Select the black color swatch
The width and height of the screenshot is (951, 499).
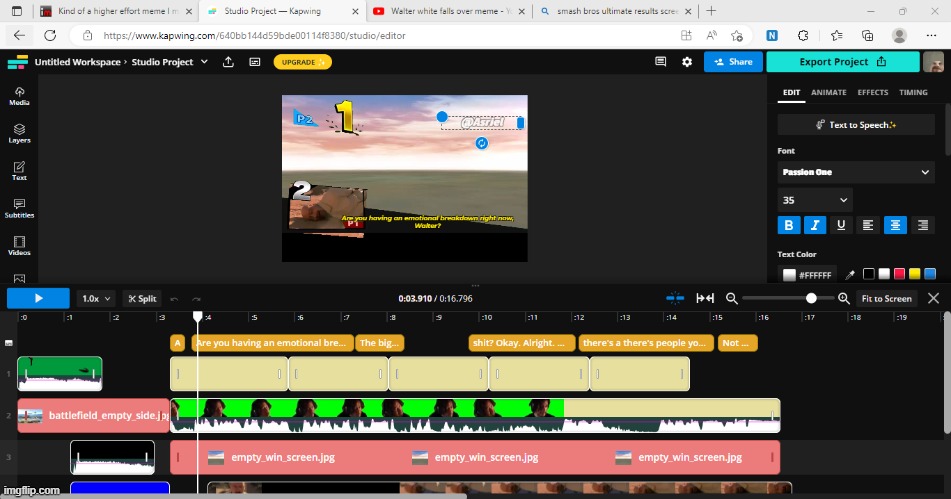(x=869, y=274)
